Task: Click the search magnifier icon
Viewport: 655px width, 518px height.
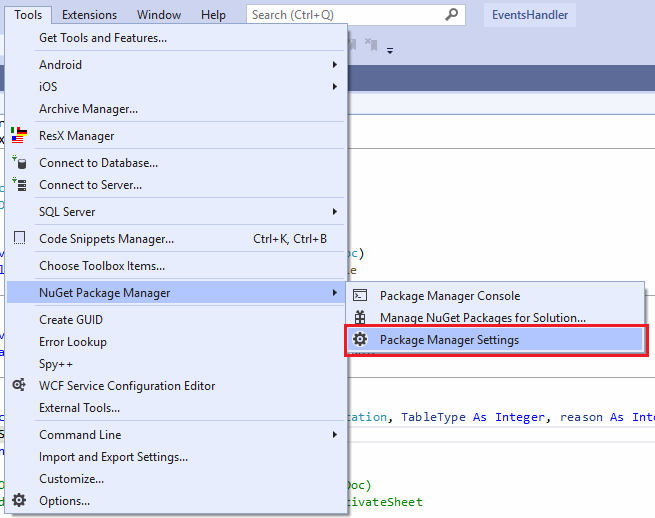Action: pyautogui.click(x=451, y=15)
